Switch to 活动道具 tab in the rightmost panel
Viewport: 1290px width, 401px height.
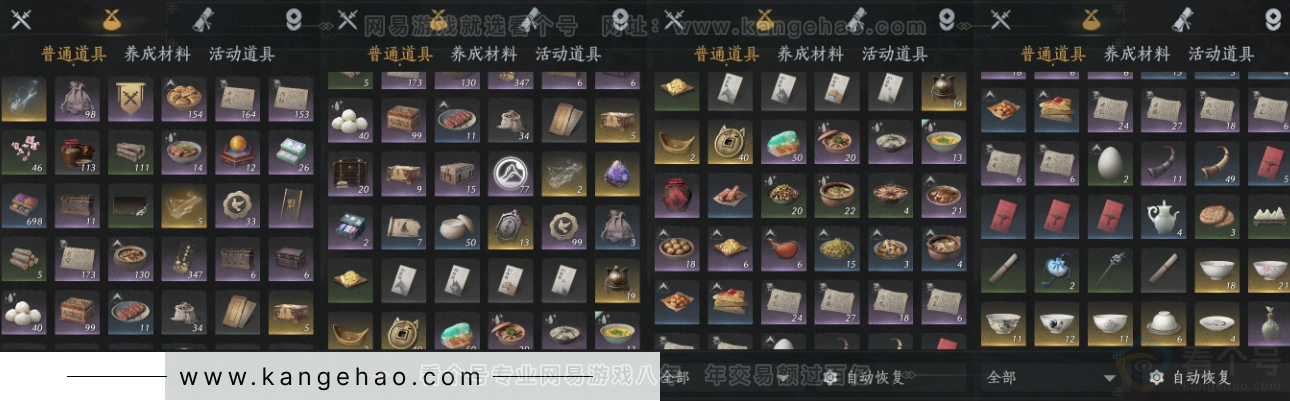pos(1220,54)
